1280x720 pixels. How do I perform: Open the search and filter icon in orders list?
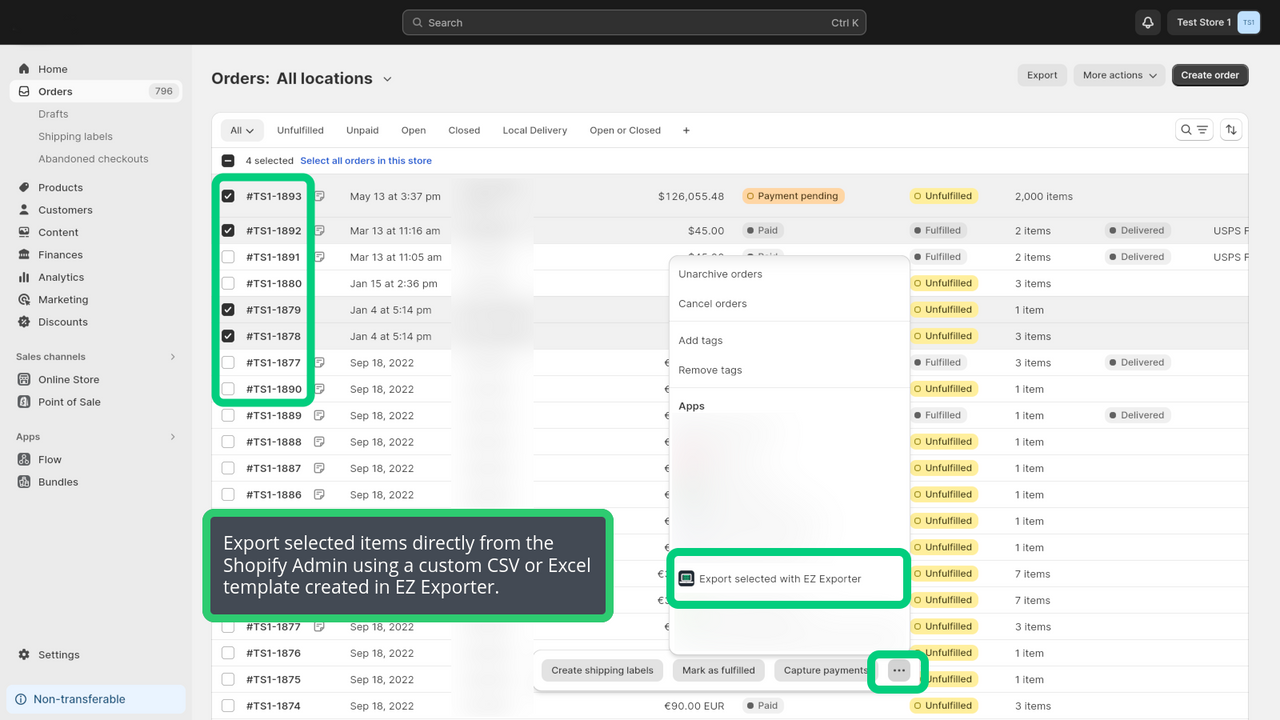[1194, 129]
